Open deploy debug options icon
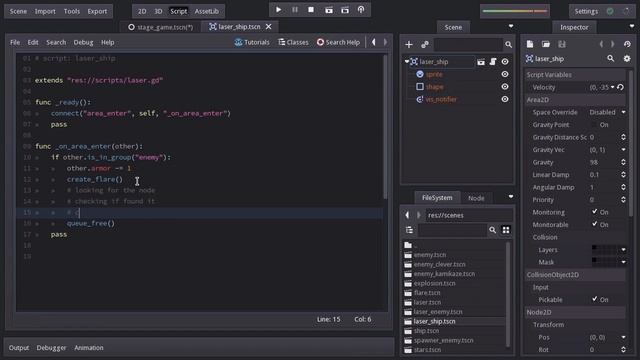The width and height of the screenshot is (640, 360). click(361, 9)
